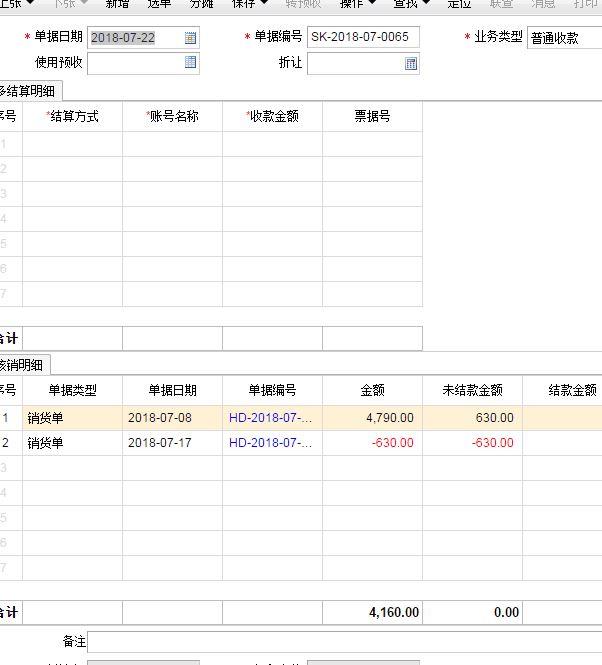
Task: Switch to the 核销明细 tab
Action: coord(24,365)
